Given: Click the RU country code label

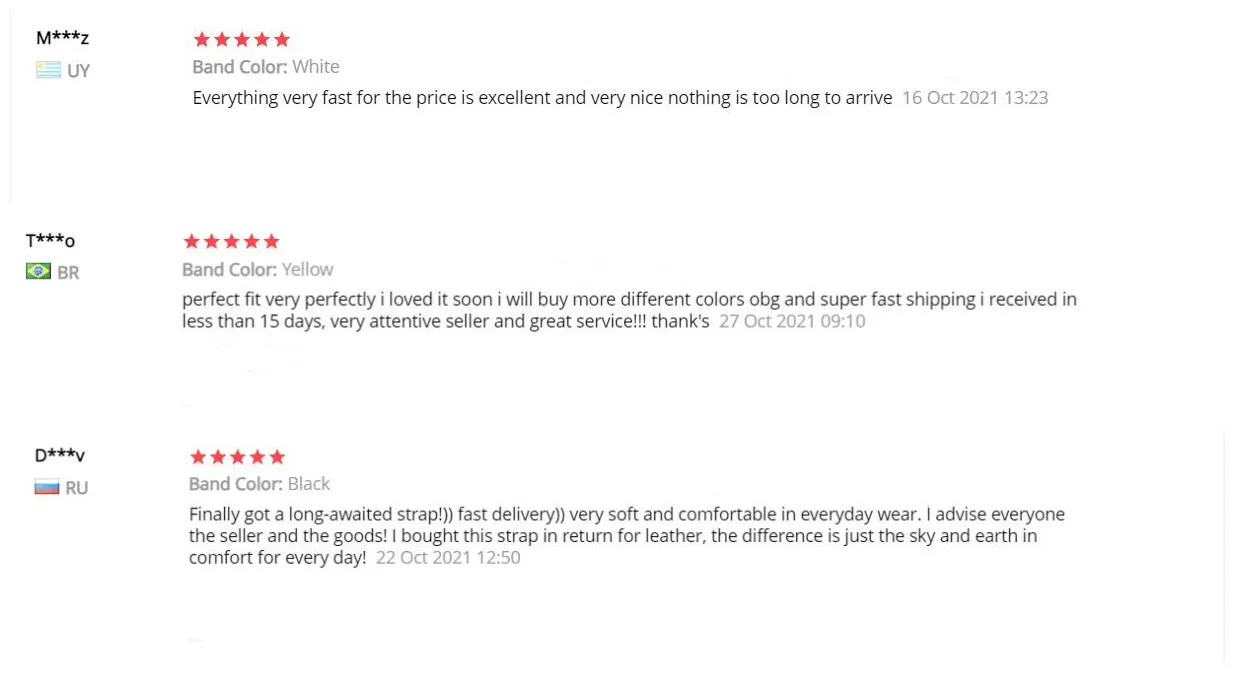Looking at the screenshot, I should pos(77,488).
